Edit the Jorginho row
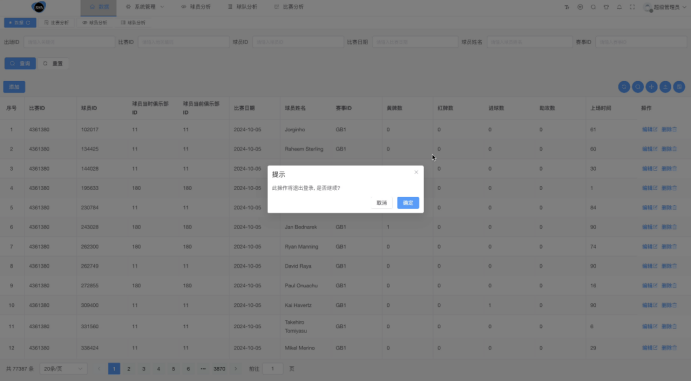This screenshot has height=382, width=692. click(650, 130)
